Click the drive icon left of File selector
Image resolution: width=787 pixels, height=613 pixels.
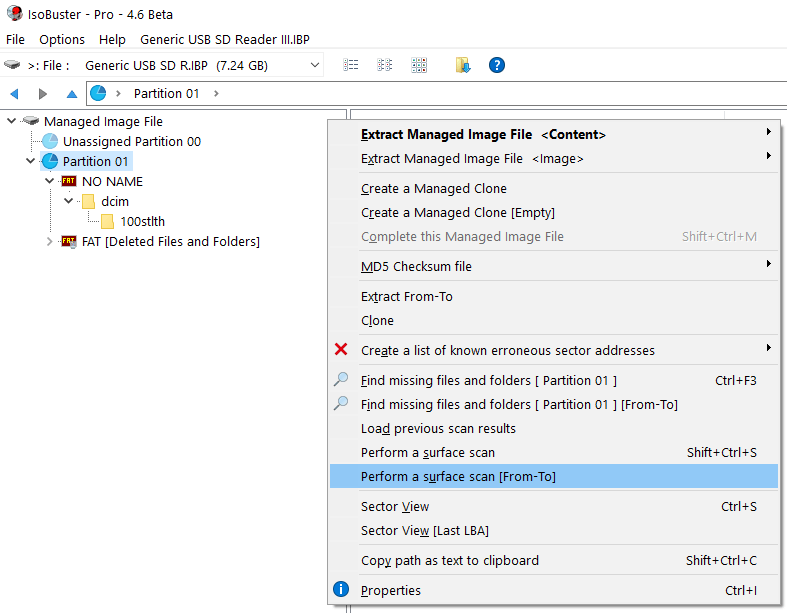pos(12,65)
